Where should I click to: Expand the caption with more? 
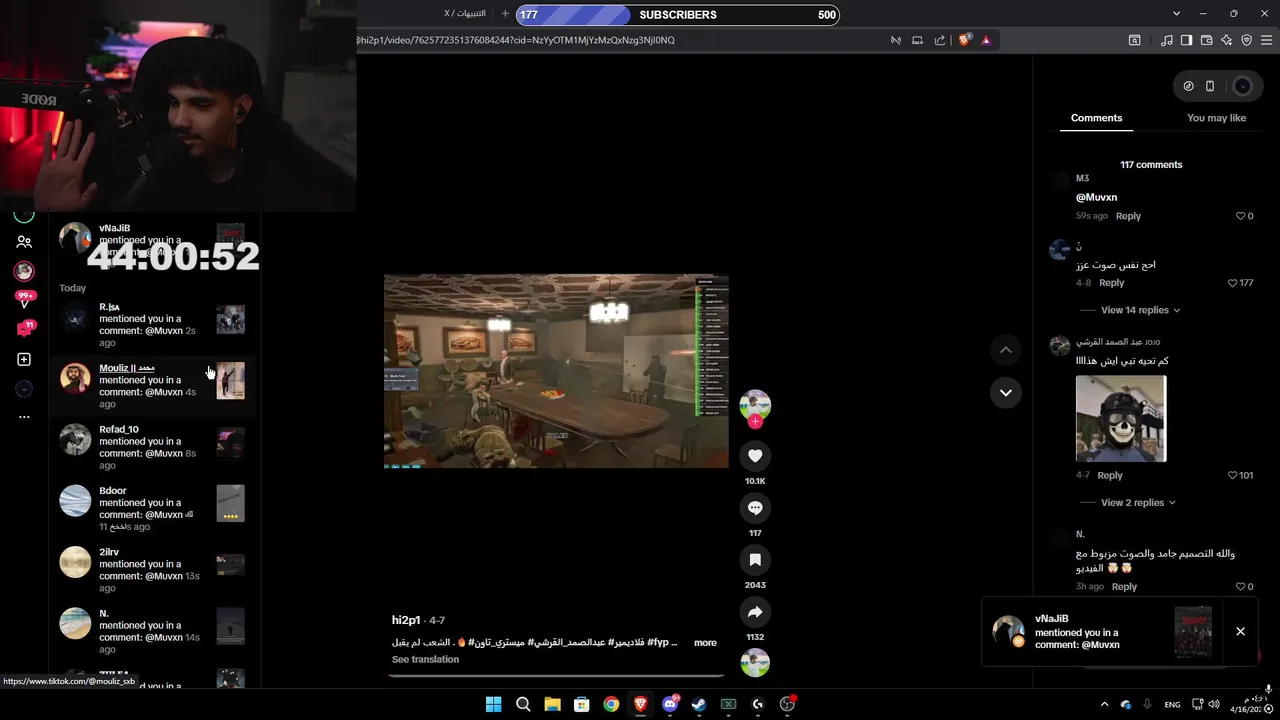pyautogui.click(x=705, y=643)
